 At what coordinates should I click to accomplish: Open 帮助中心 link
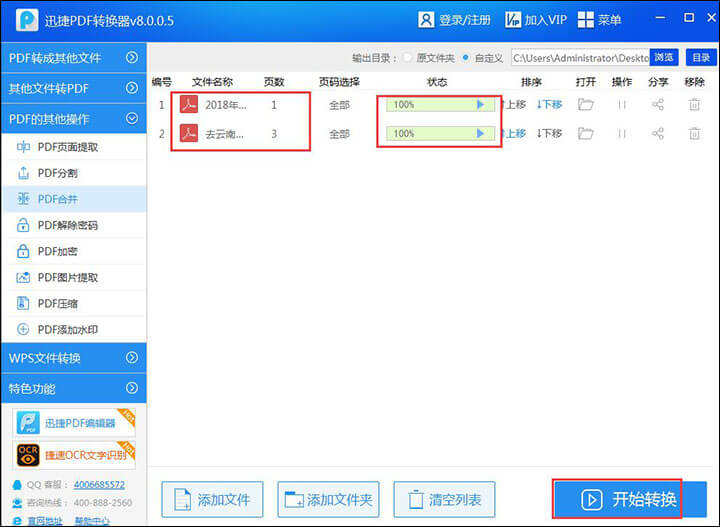point(92,521)
